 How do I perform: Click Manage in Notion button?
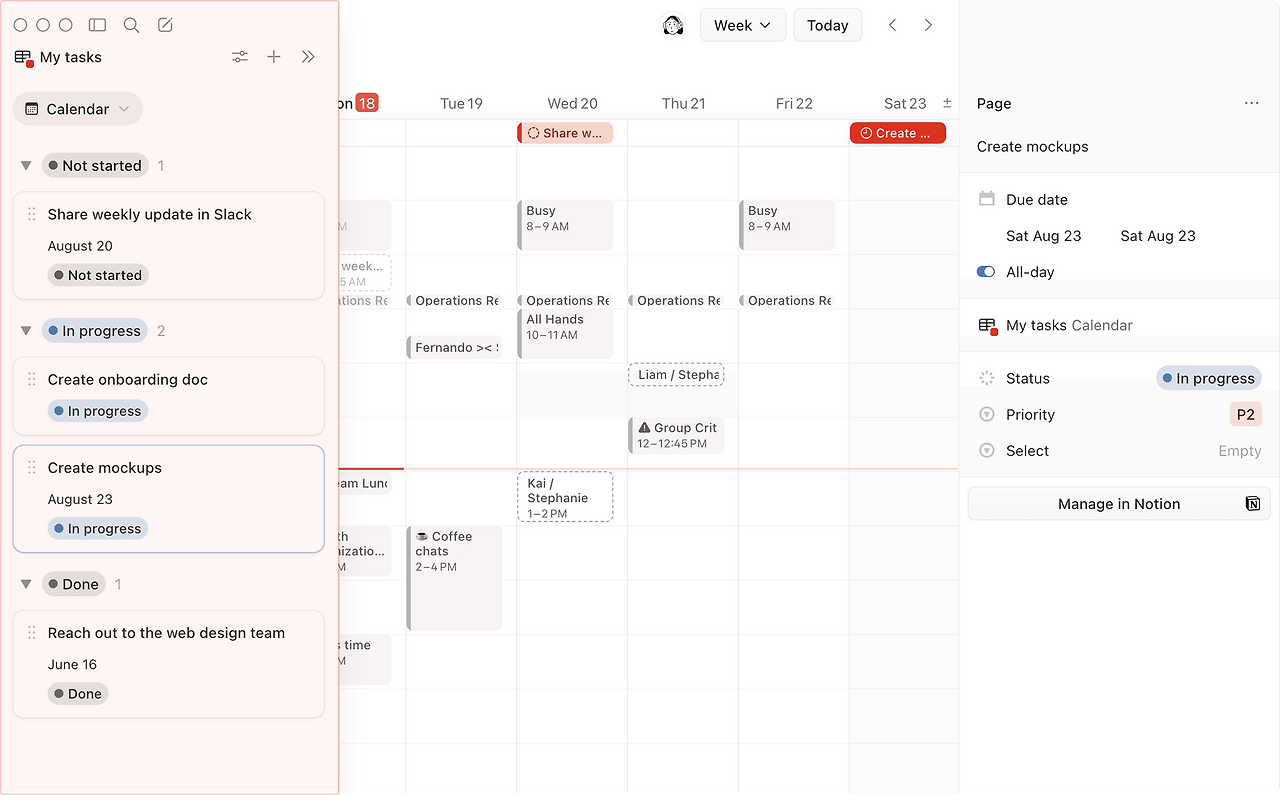tap(1119, 504)
